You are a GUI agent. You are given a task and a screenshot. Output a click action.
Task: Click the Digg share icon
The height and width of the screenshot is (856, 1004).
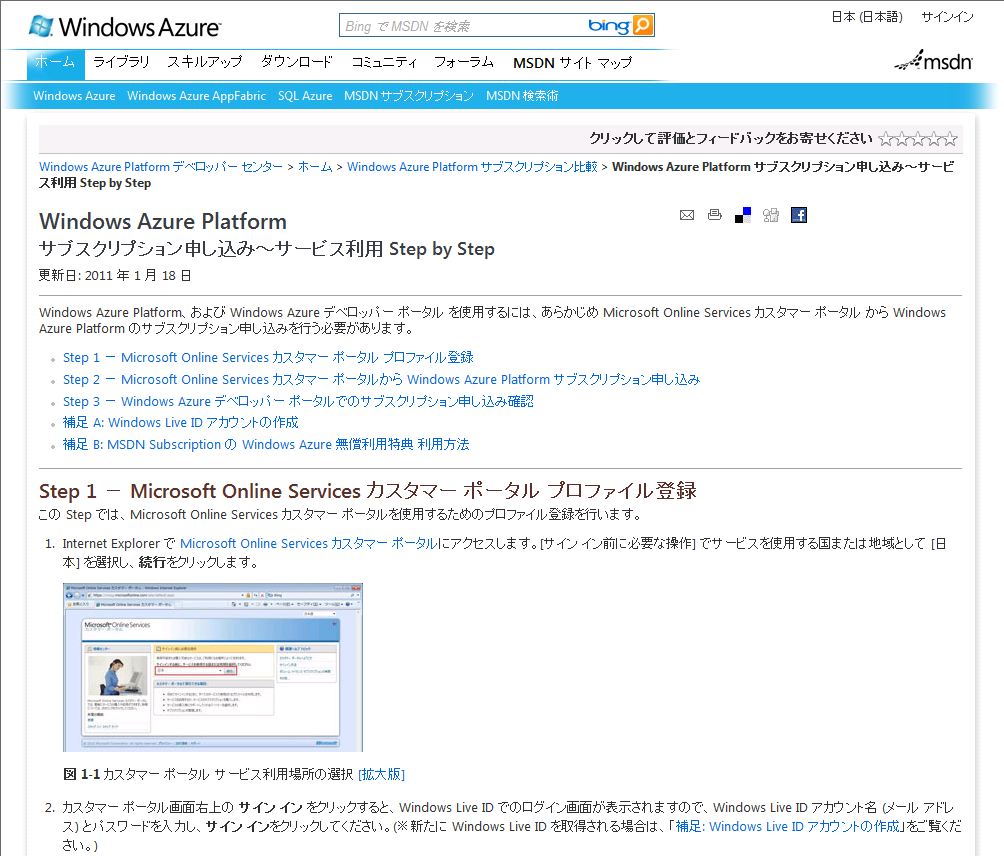771,215
